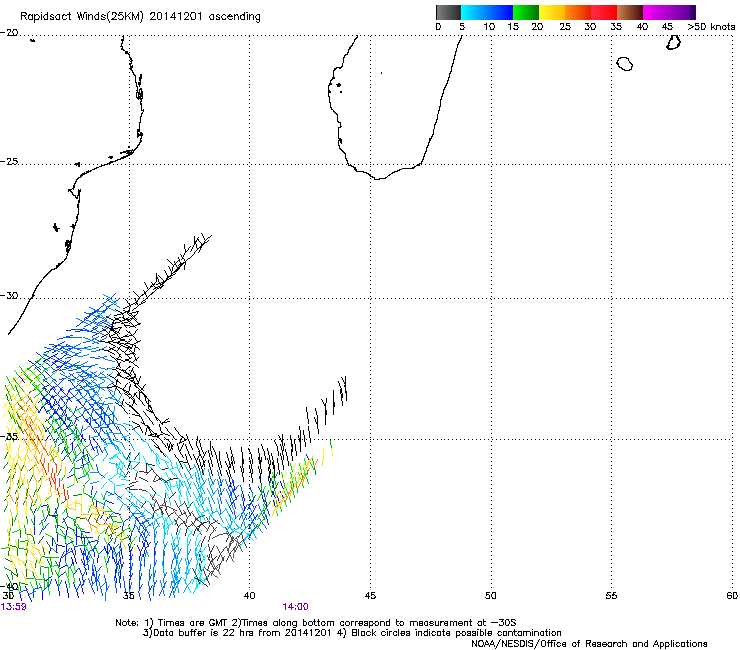Click the title text 'Rapidsact Winds(25KM) 20141201 ascending'
Viewport: 740px width, 650px height.
pyautogui.click(x=140, y=17)
